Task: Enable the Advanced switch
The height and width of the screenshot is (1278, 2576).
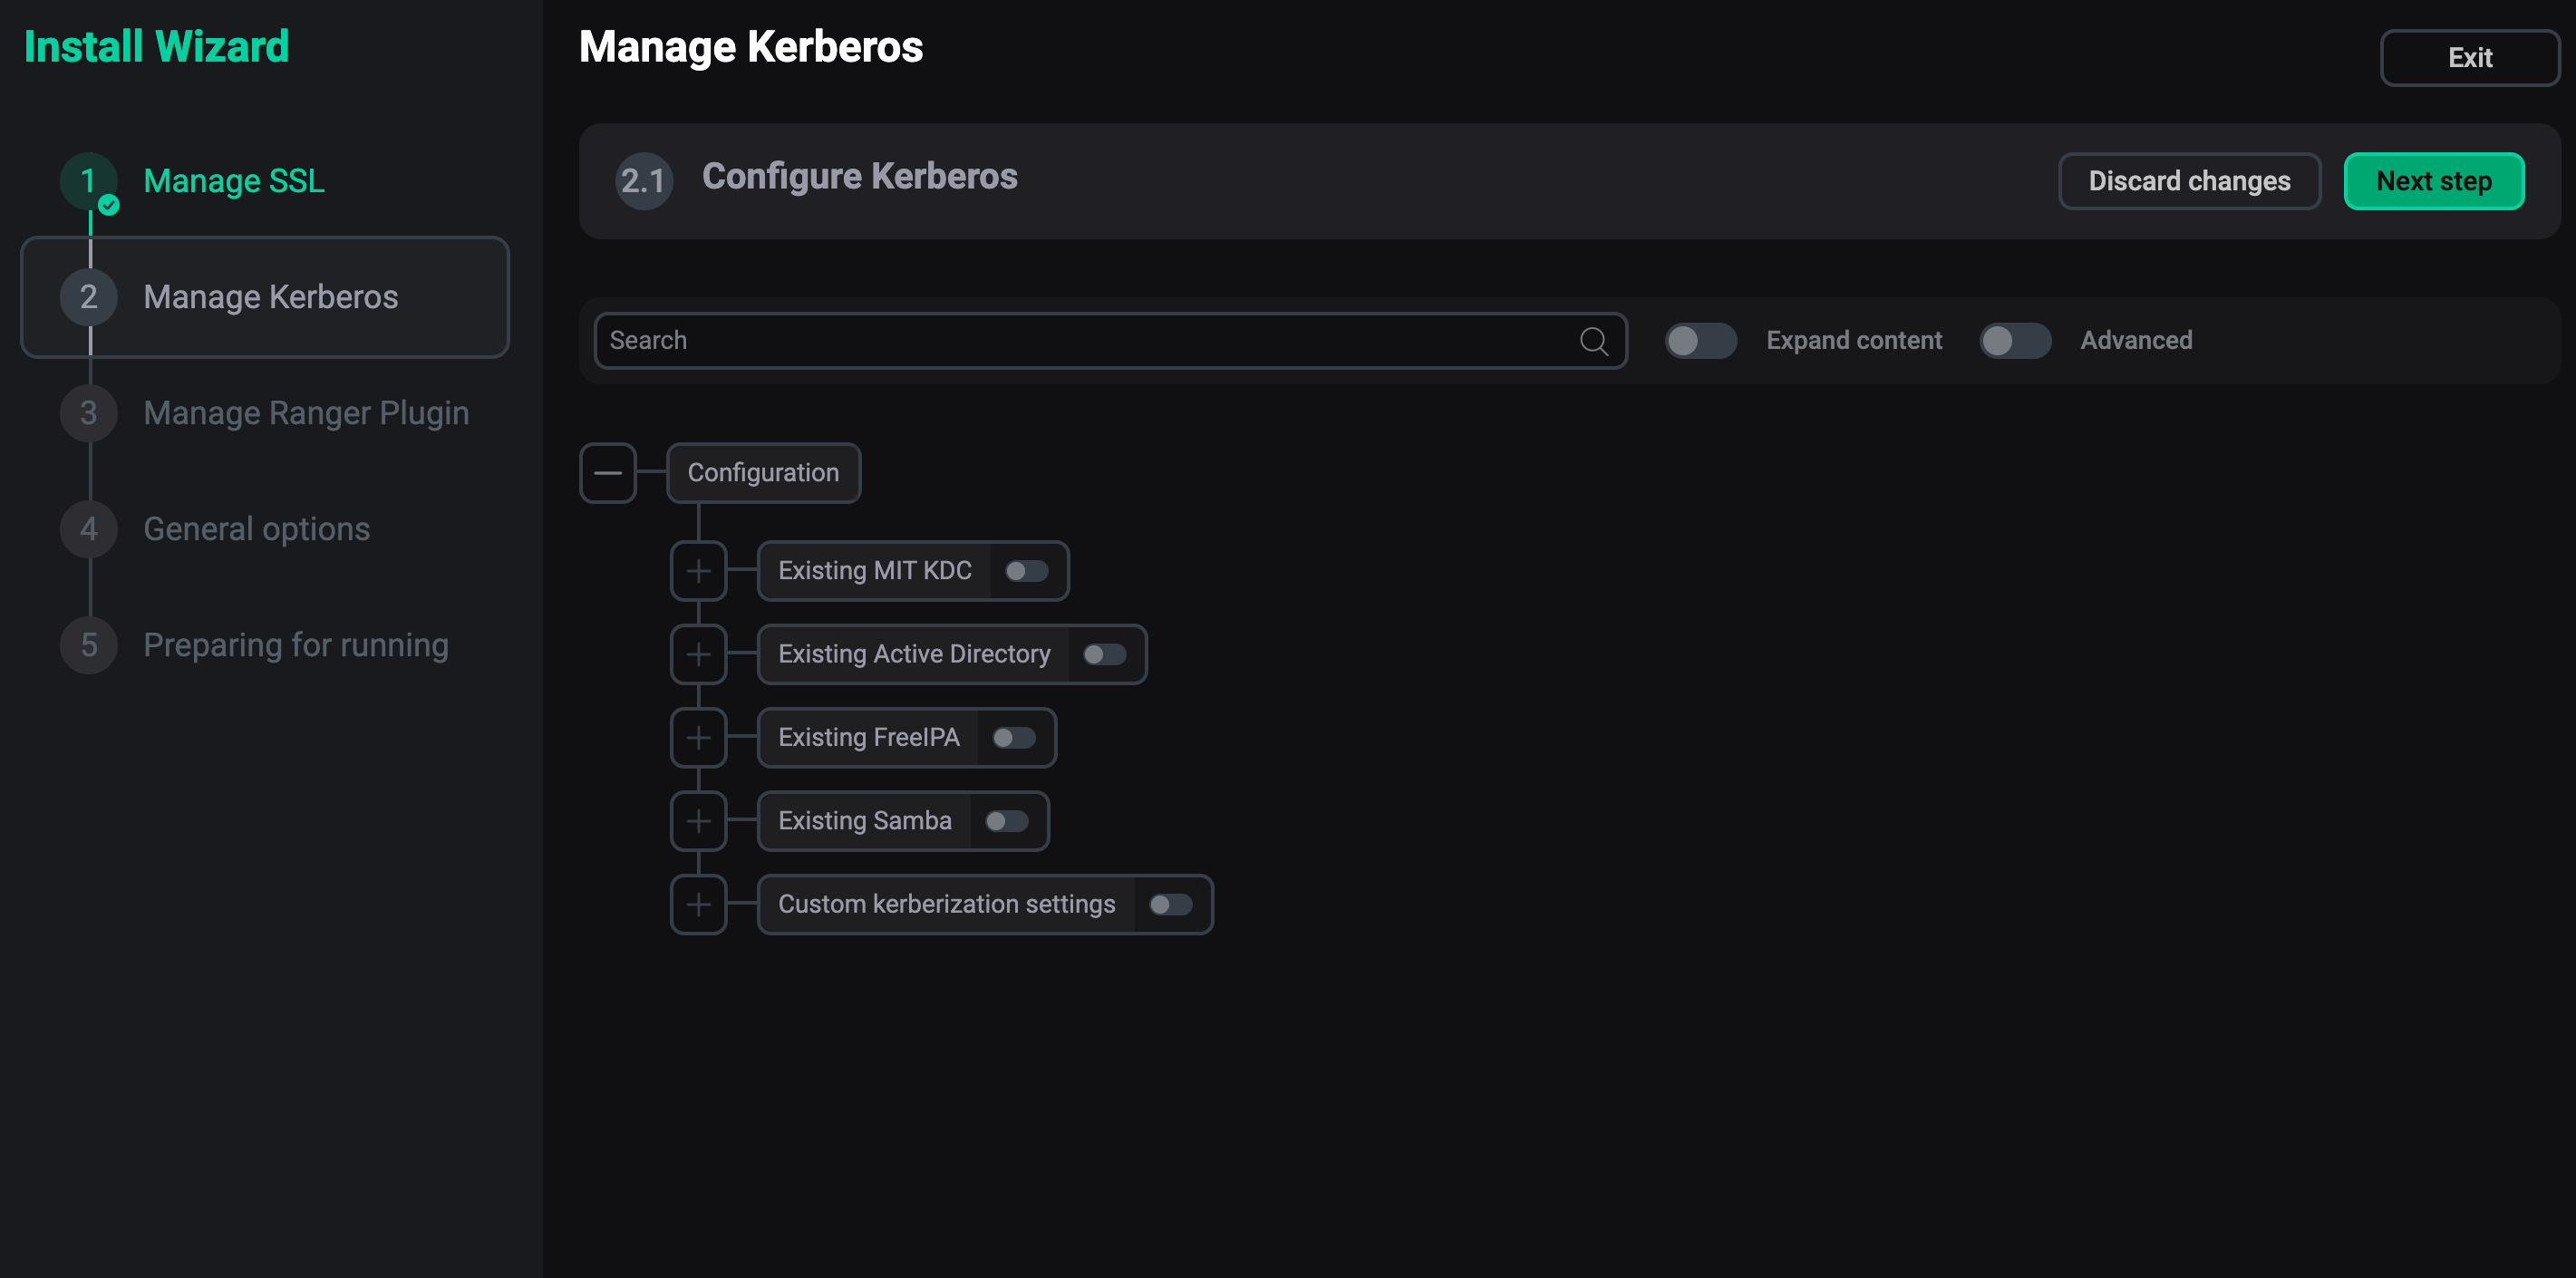Action: (x=2015, y=341)
